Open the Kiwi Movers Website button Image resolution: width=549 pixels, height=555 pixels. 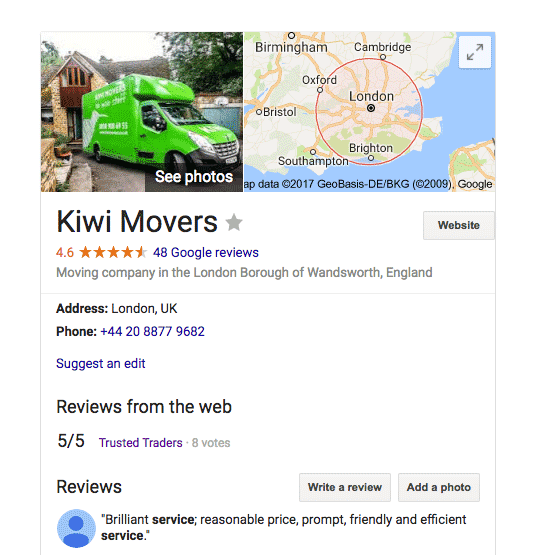458,225
